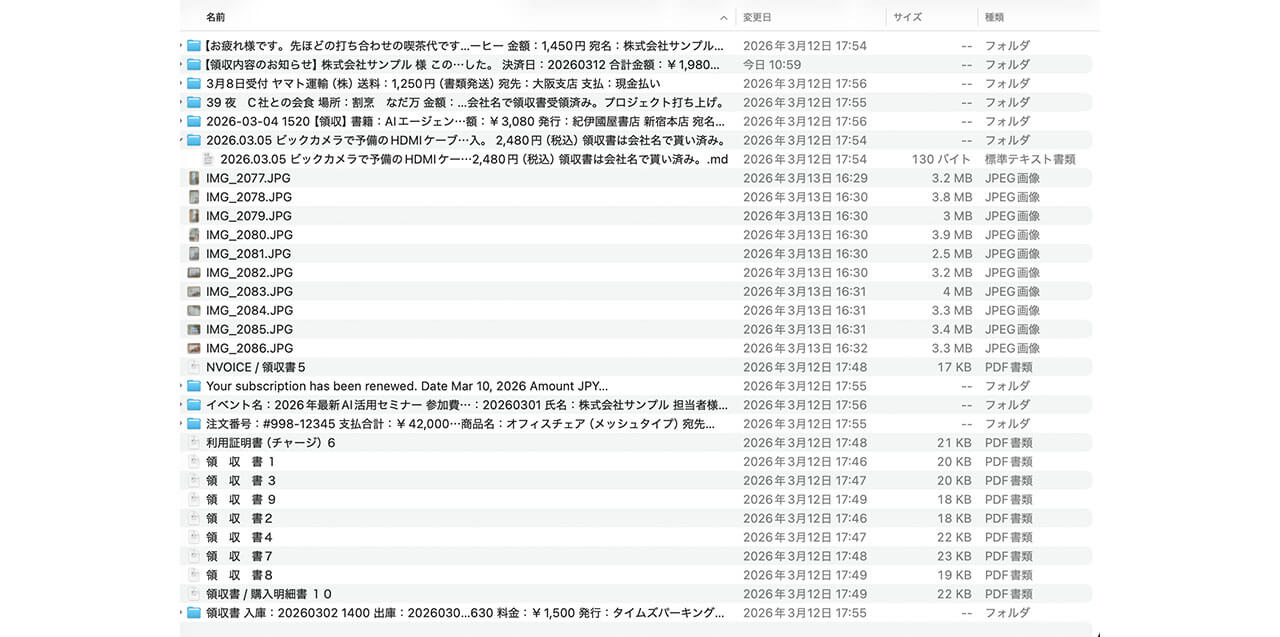Image resolution: width=1280 pixels, height=637 pixels.
Task: Click the PDF icon for 利用証明書（チャージ）6
Action: point(194,443)
